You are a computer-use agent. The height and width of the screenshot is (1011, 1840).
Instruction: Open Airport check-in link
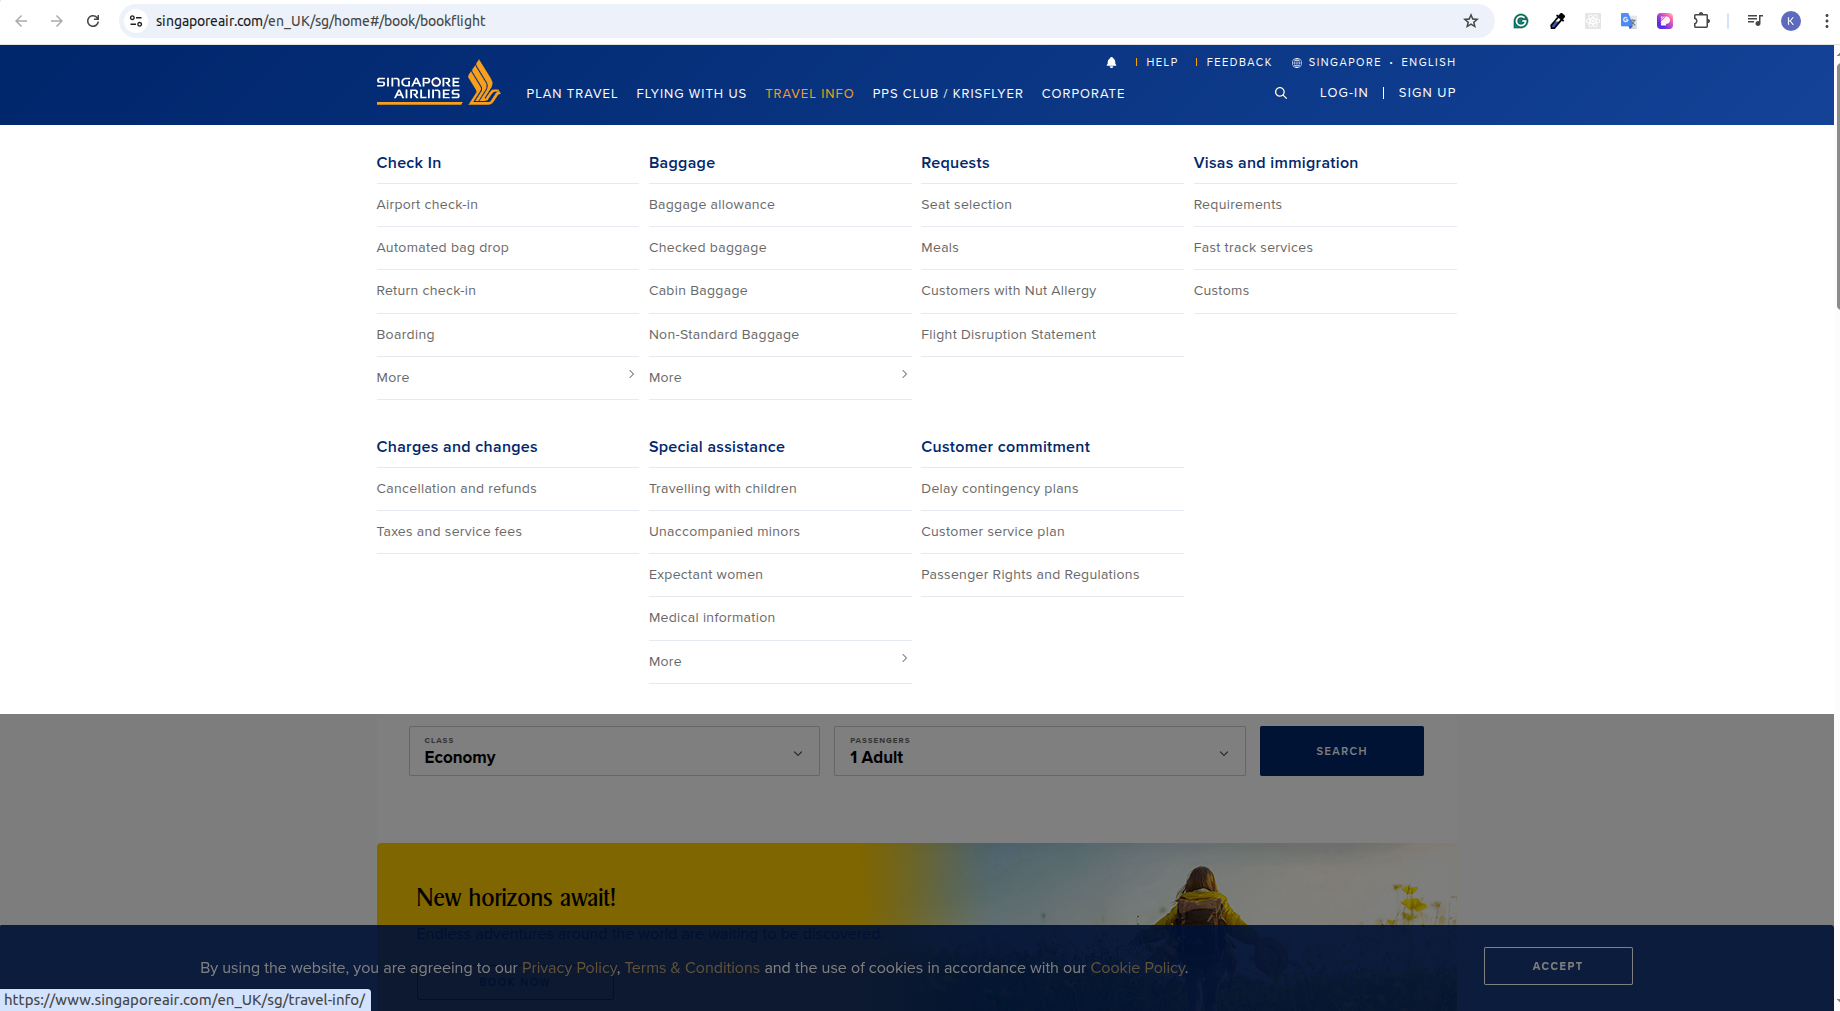pos(427,205)
